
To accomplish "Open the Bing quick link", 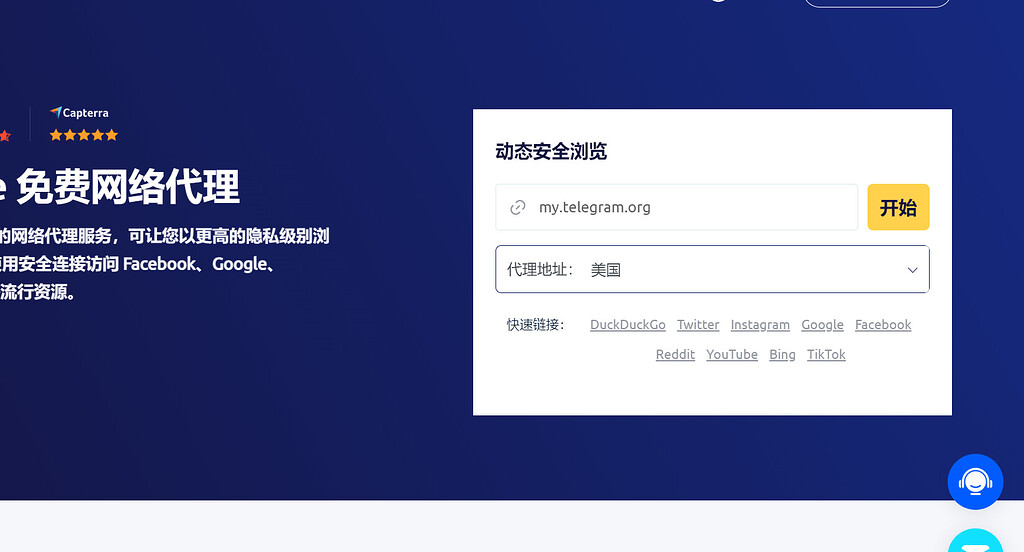I will point(782,354).
